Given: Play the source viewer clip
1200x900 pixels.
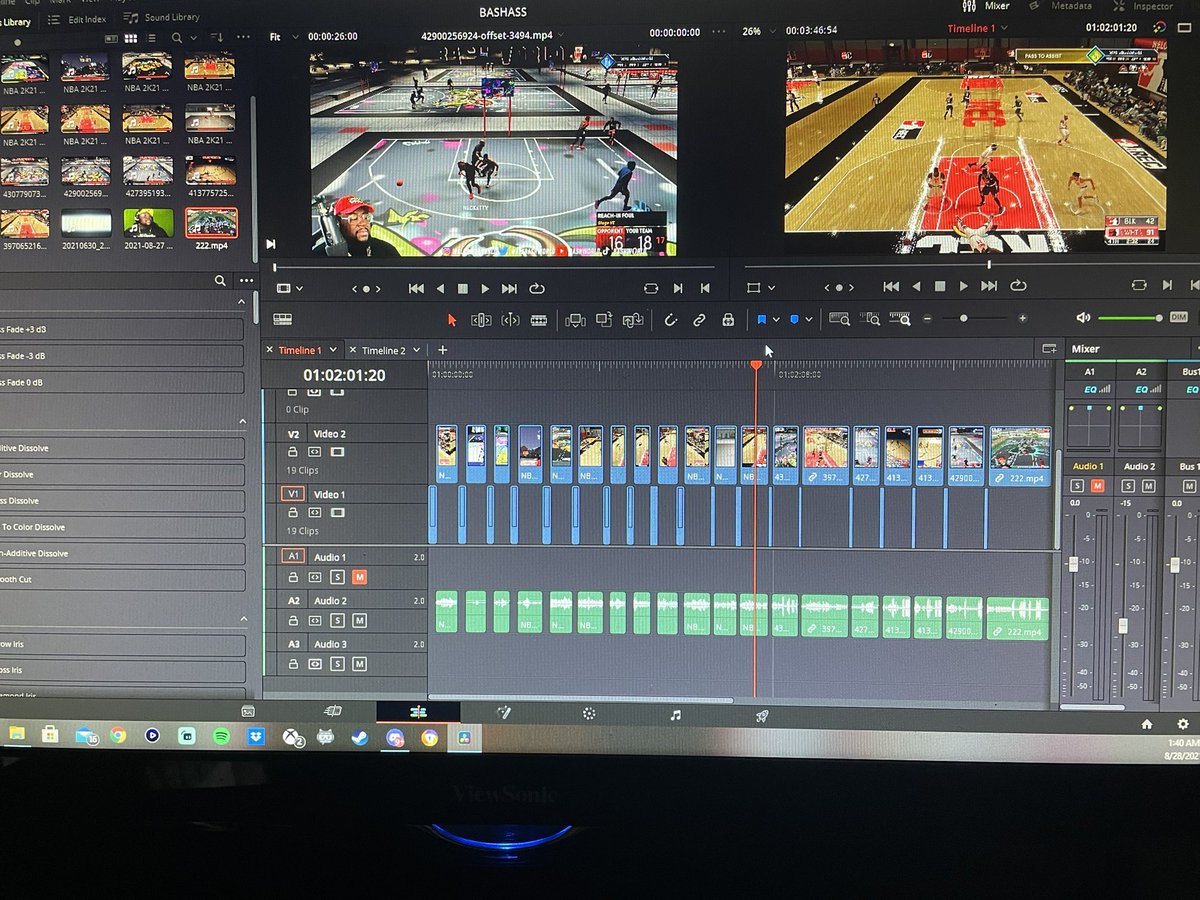Looking at the screenshot, I should 486,288.
